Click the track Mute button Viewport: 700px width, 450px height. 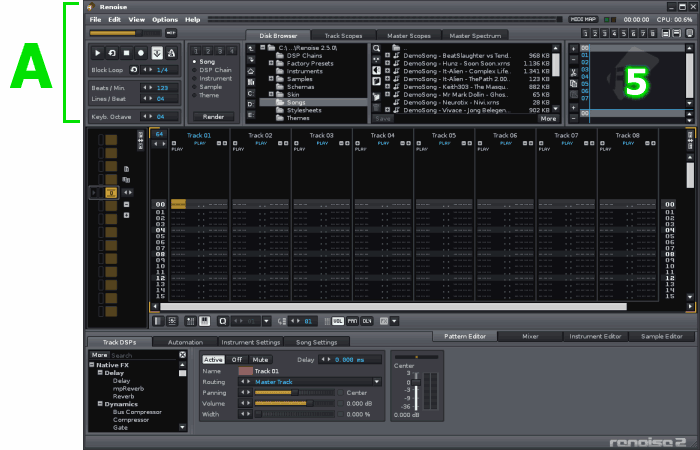pyautogui.click(x=260, y=359)
